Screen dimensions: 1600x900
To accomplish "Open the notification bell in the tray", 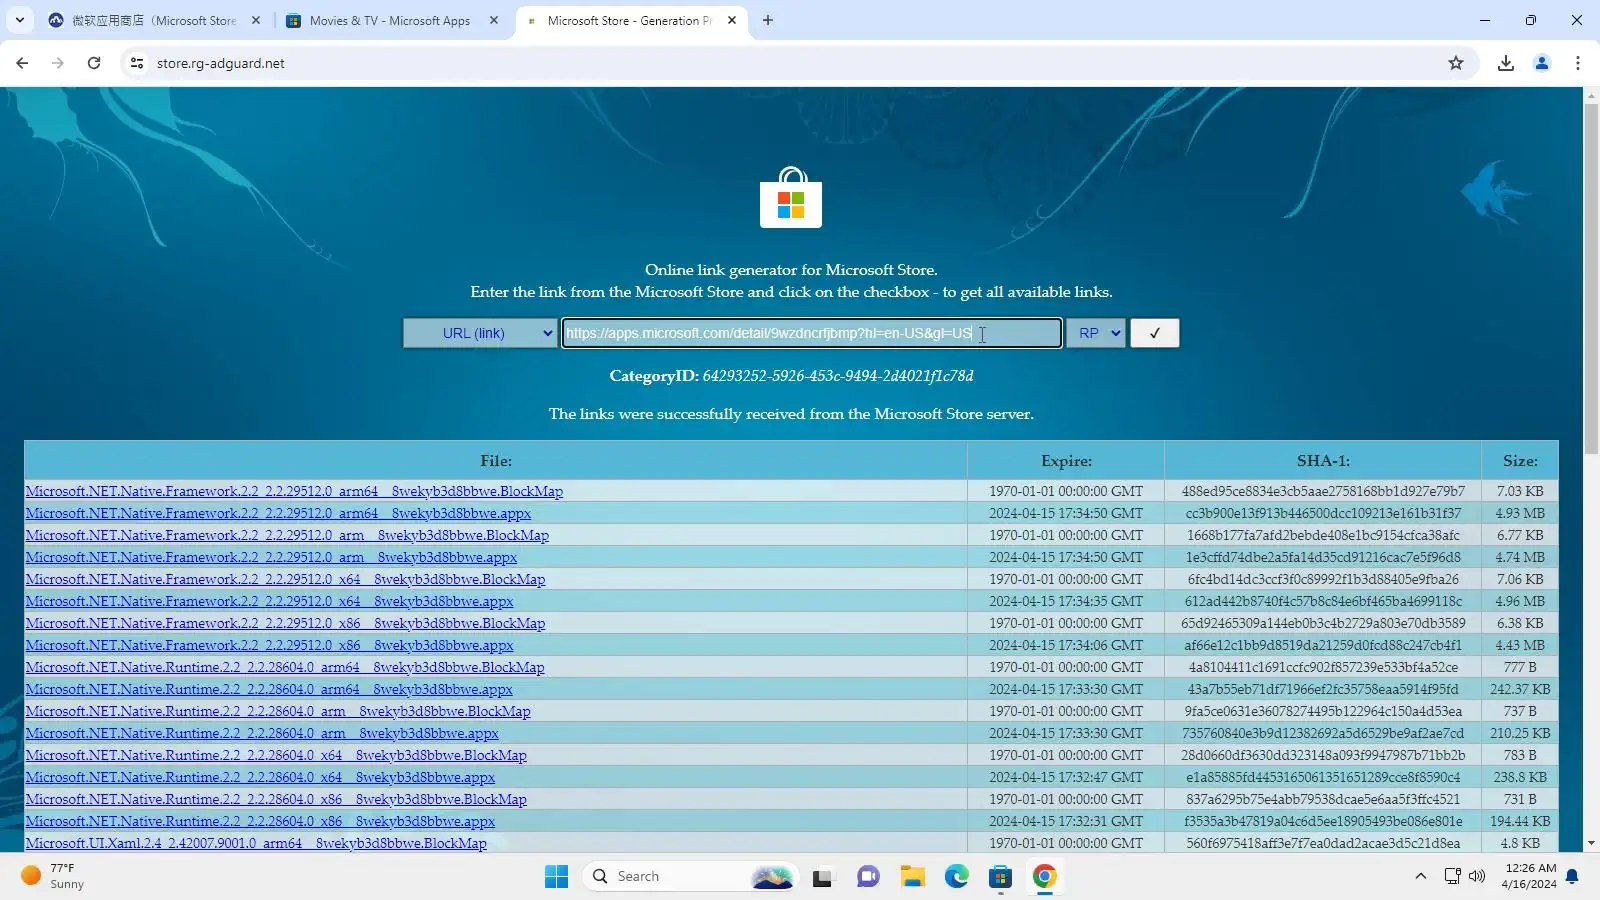I will tap(1572, 877).
